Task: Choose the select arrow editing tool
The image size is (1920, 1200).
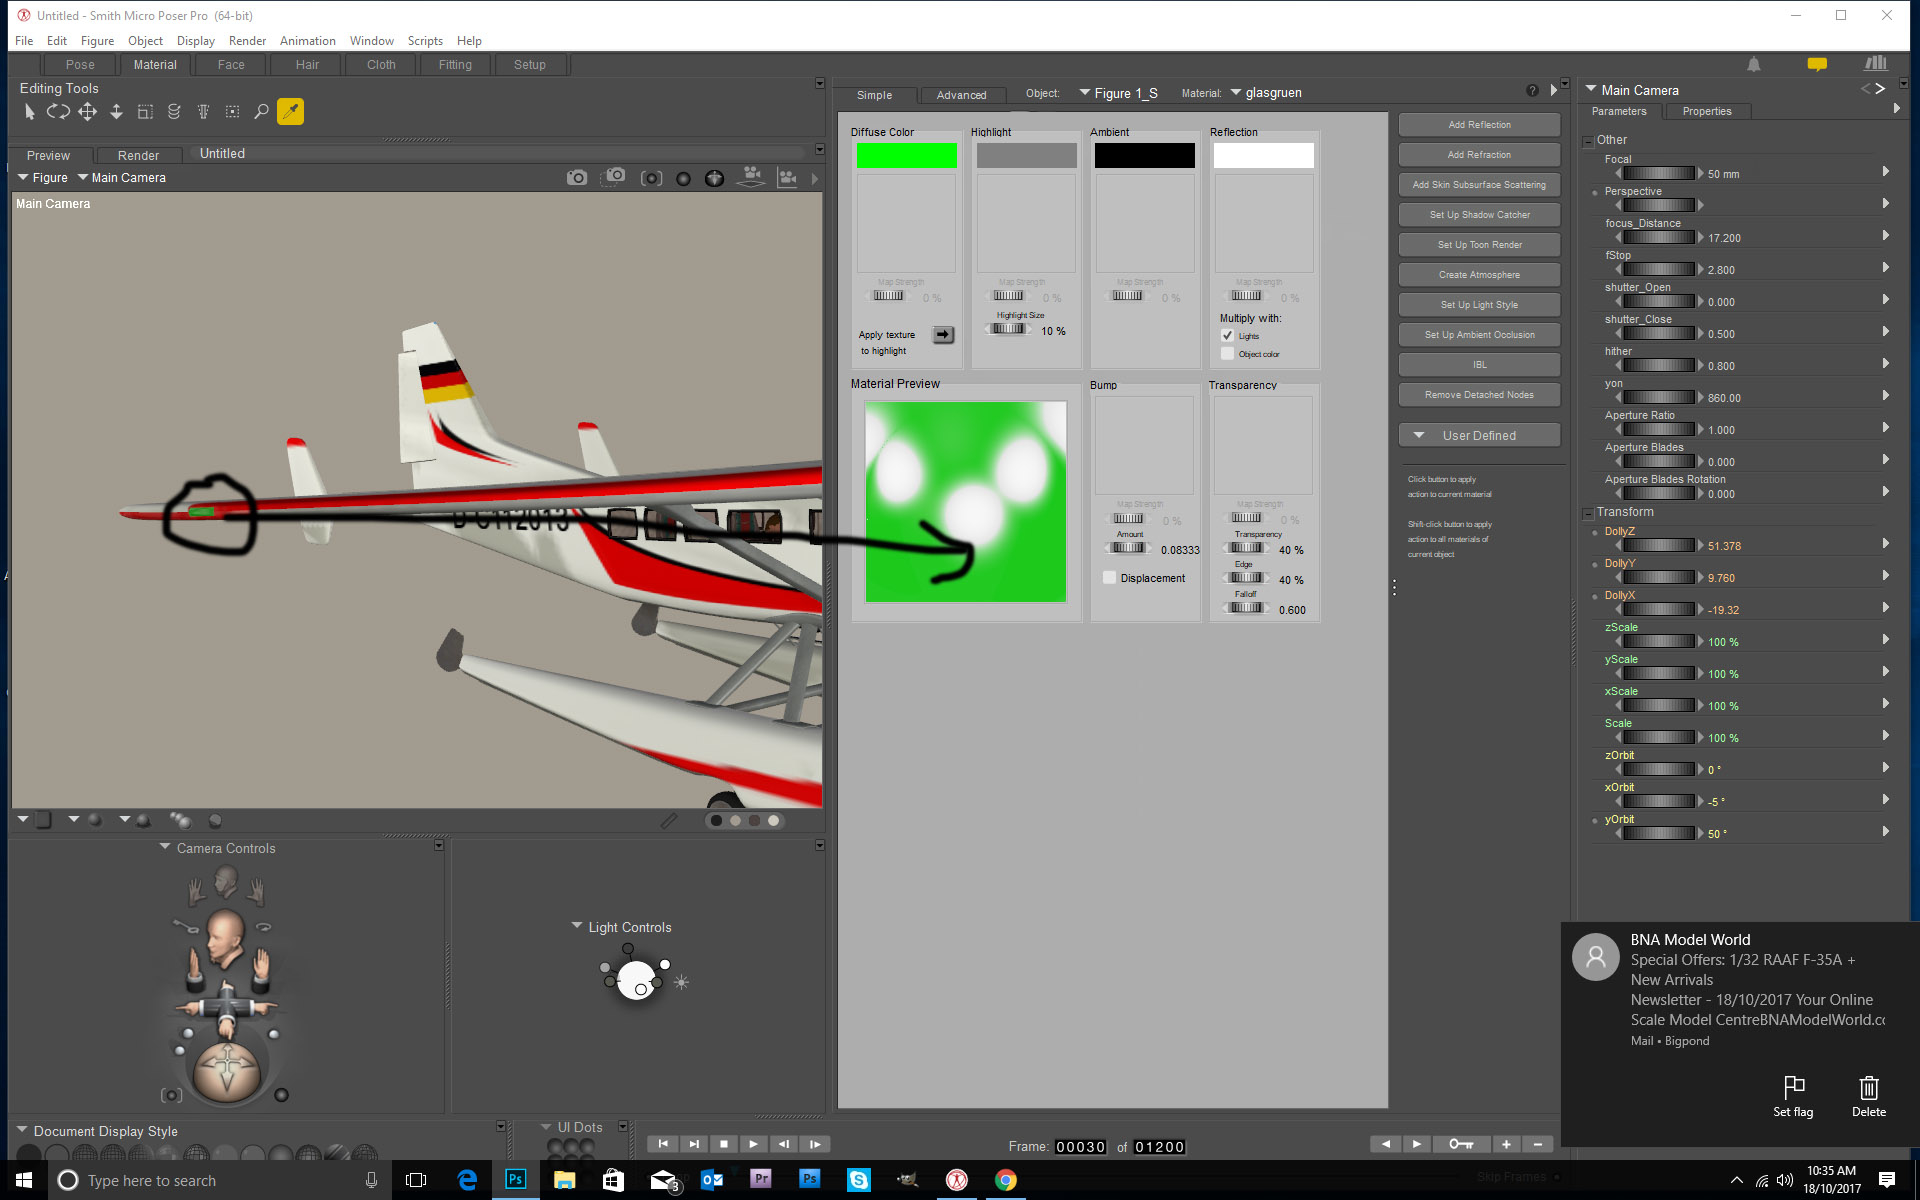Action: coord(29,112)
